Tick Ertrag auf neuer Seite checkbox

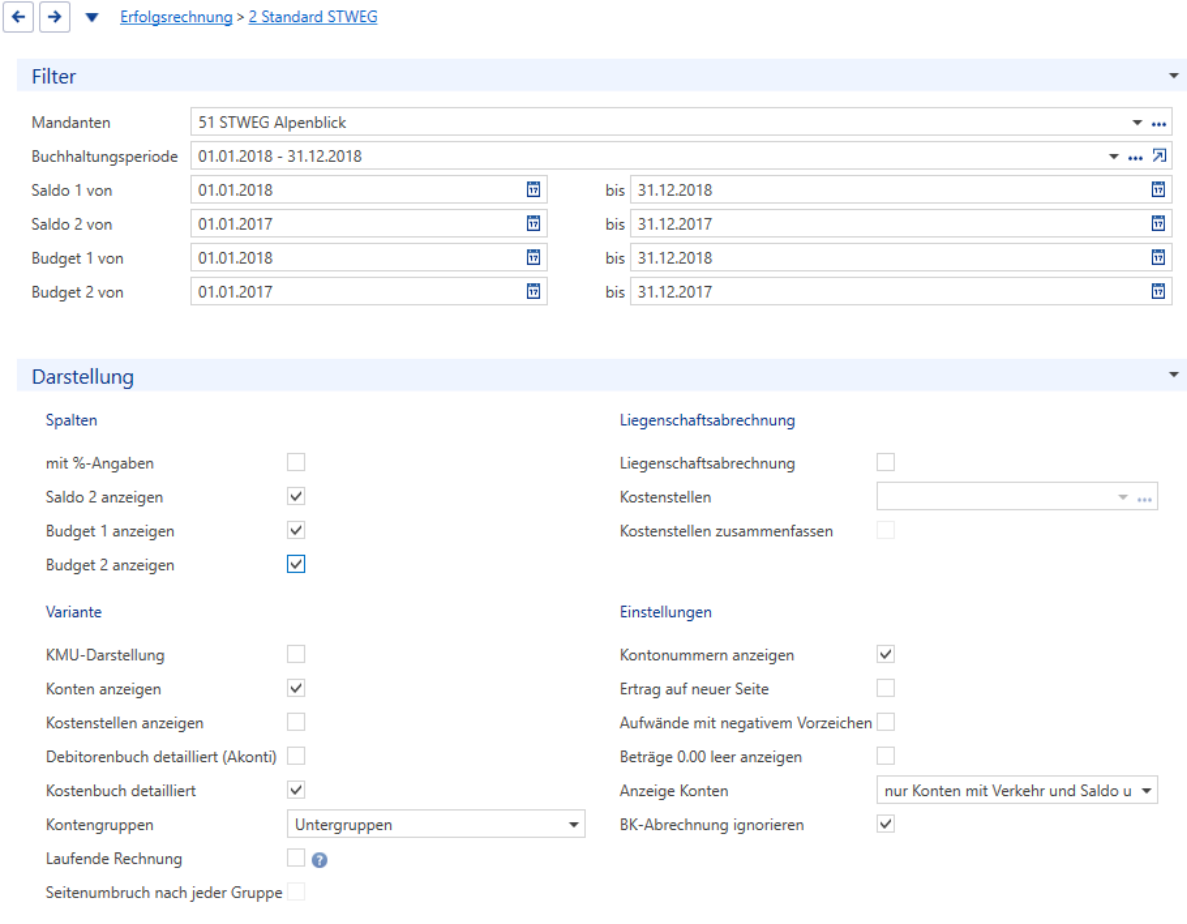click(x=886, y=688)
